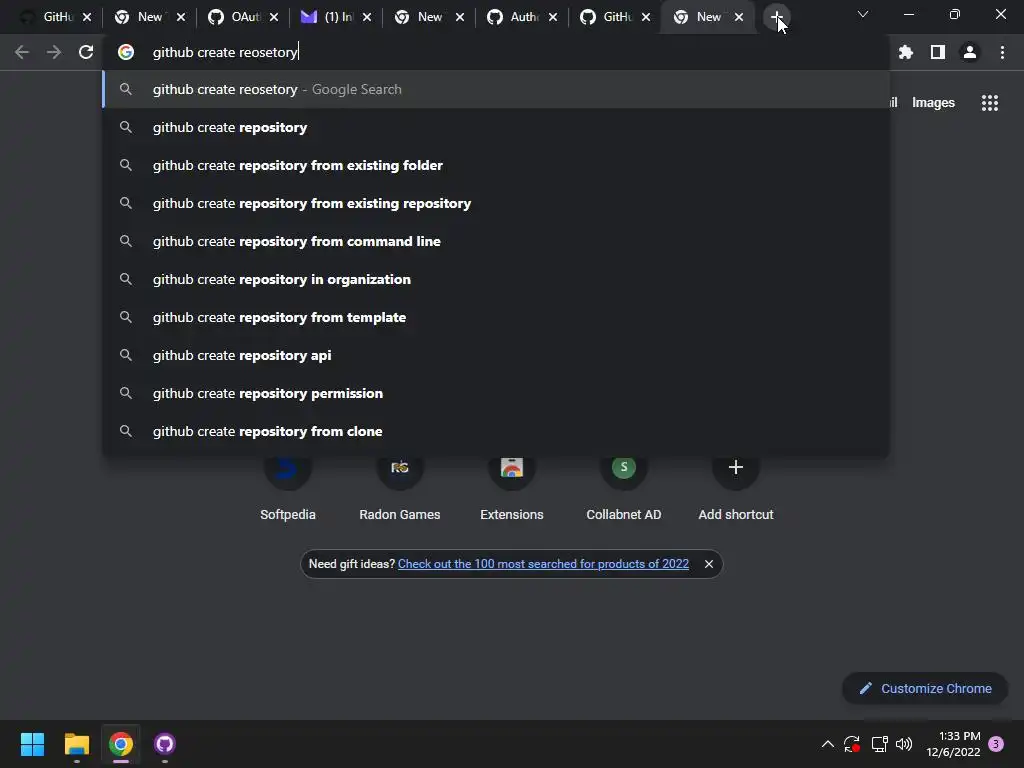Close the OAuth tab
1024x768 pixels.
click(x=274, y=18)
